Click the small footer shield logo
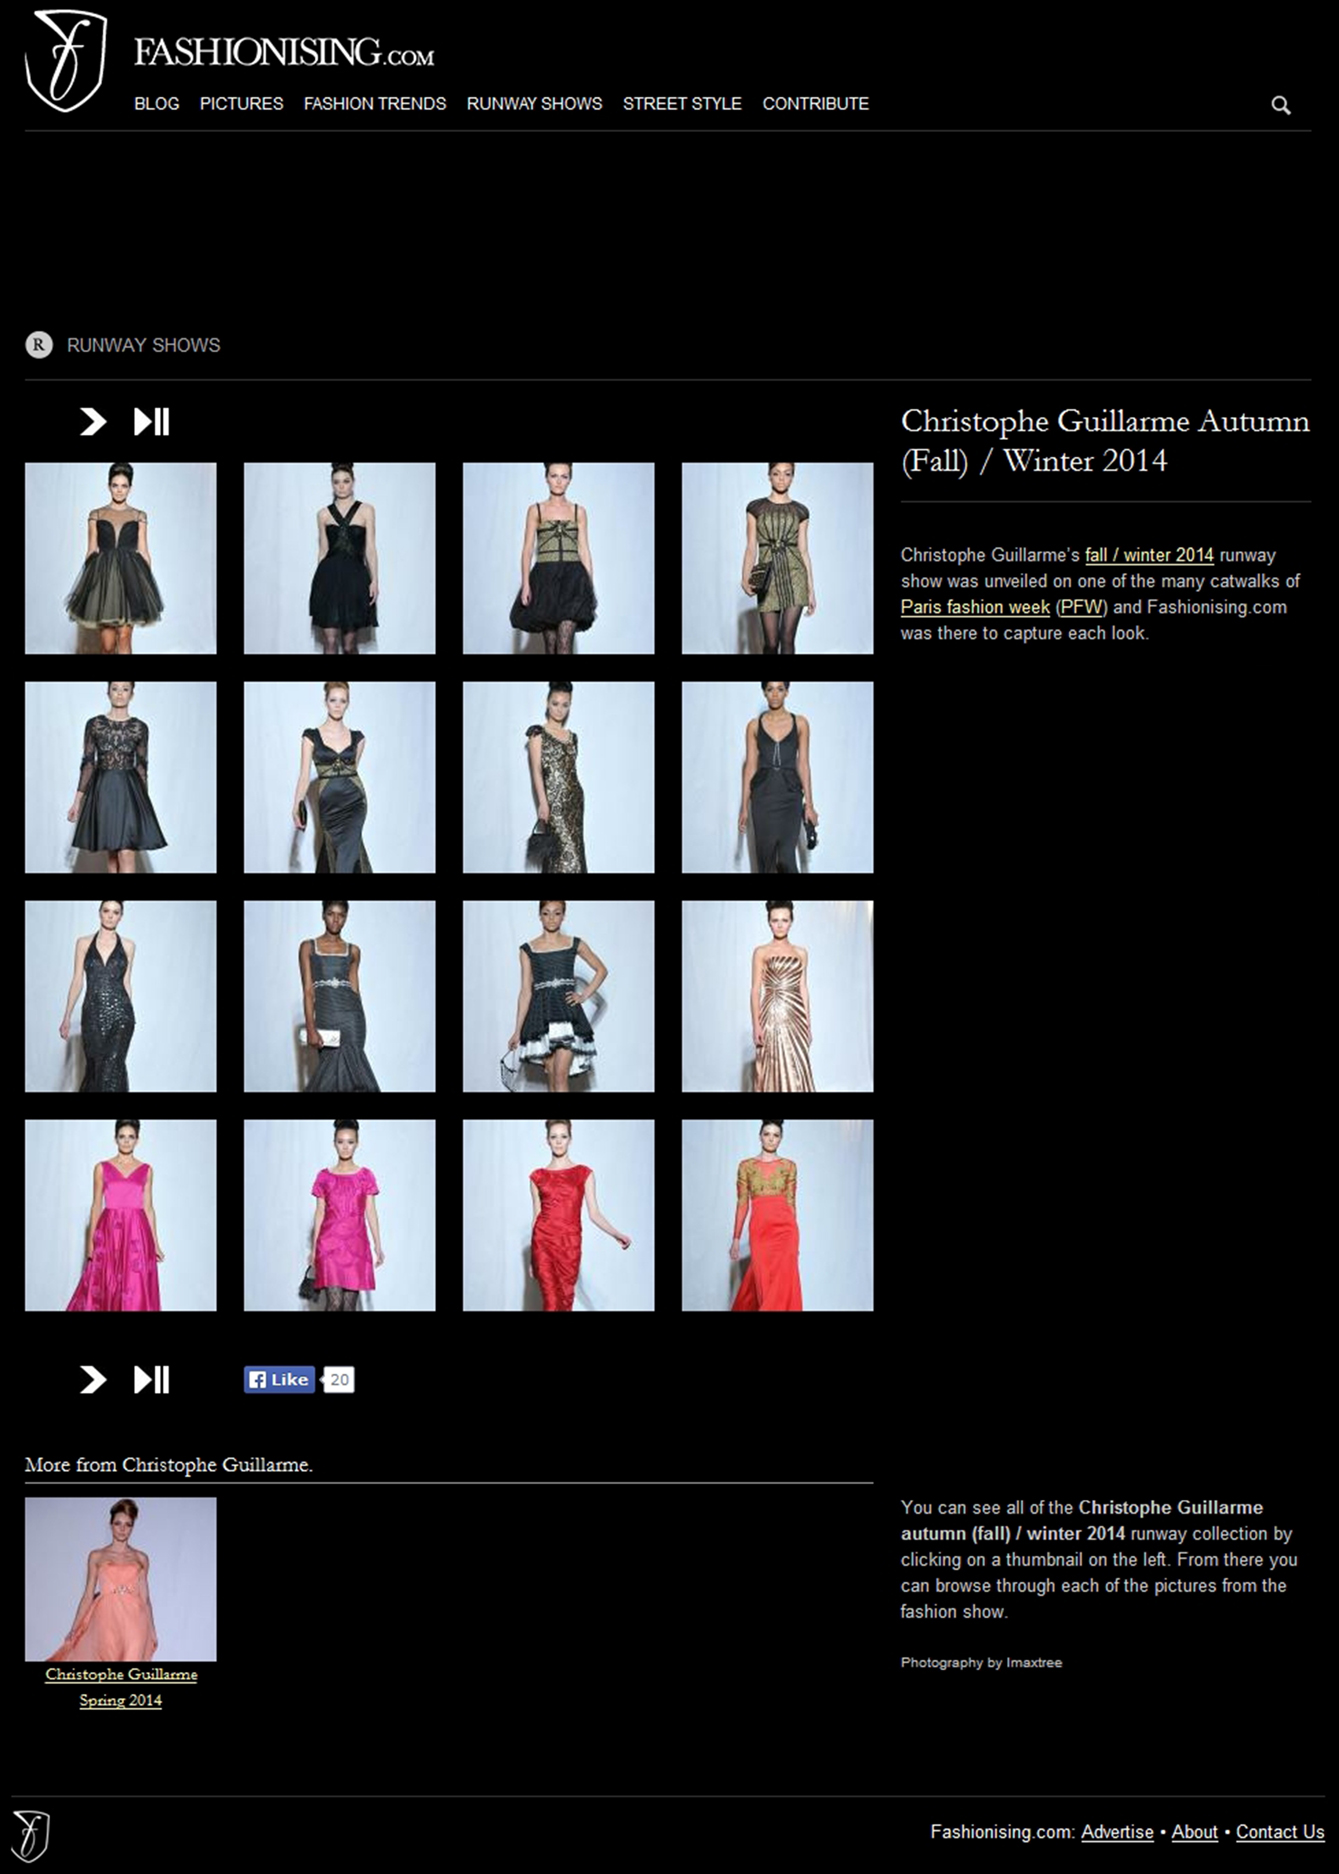The image size is (1339, 1874). click(31, 1835)
